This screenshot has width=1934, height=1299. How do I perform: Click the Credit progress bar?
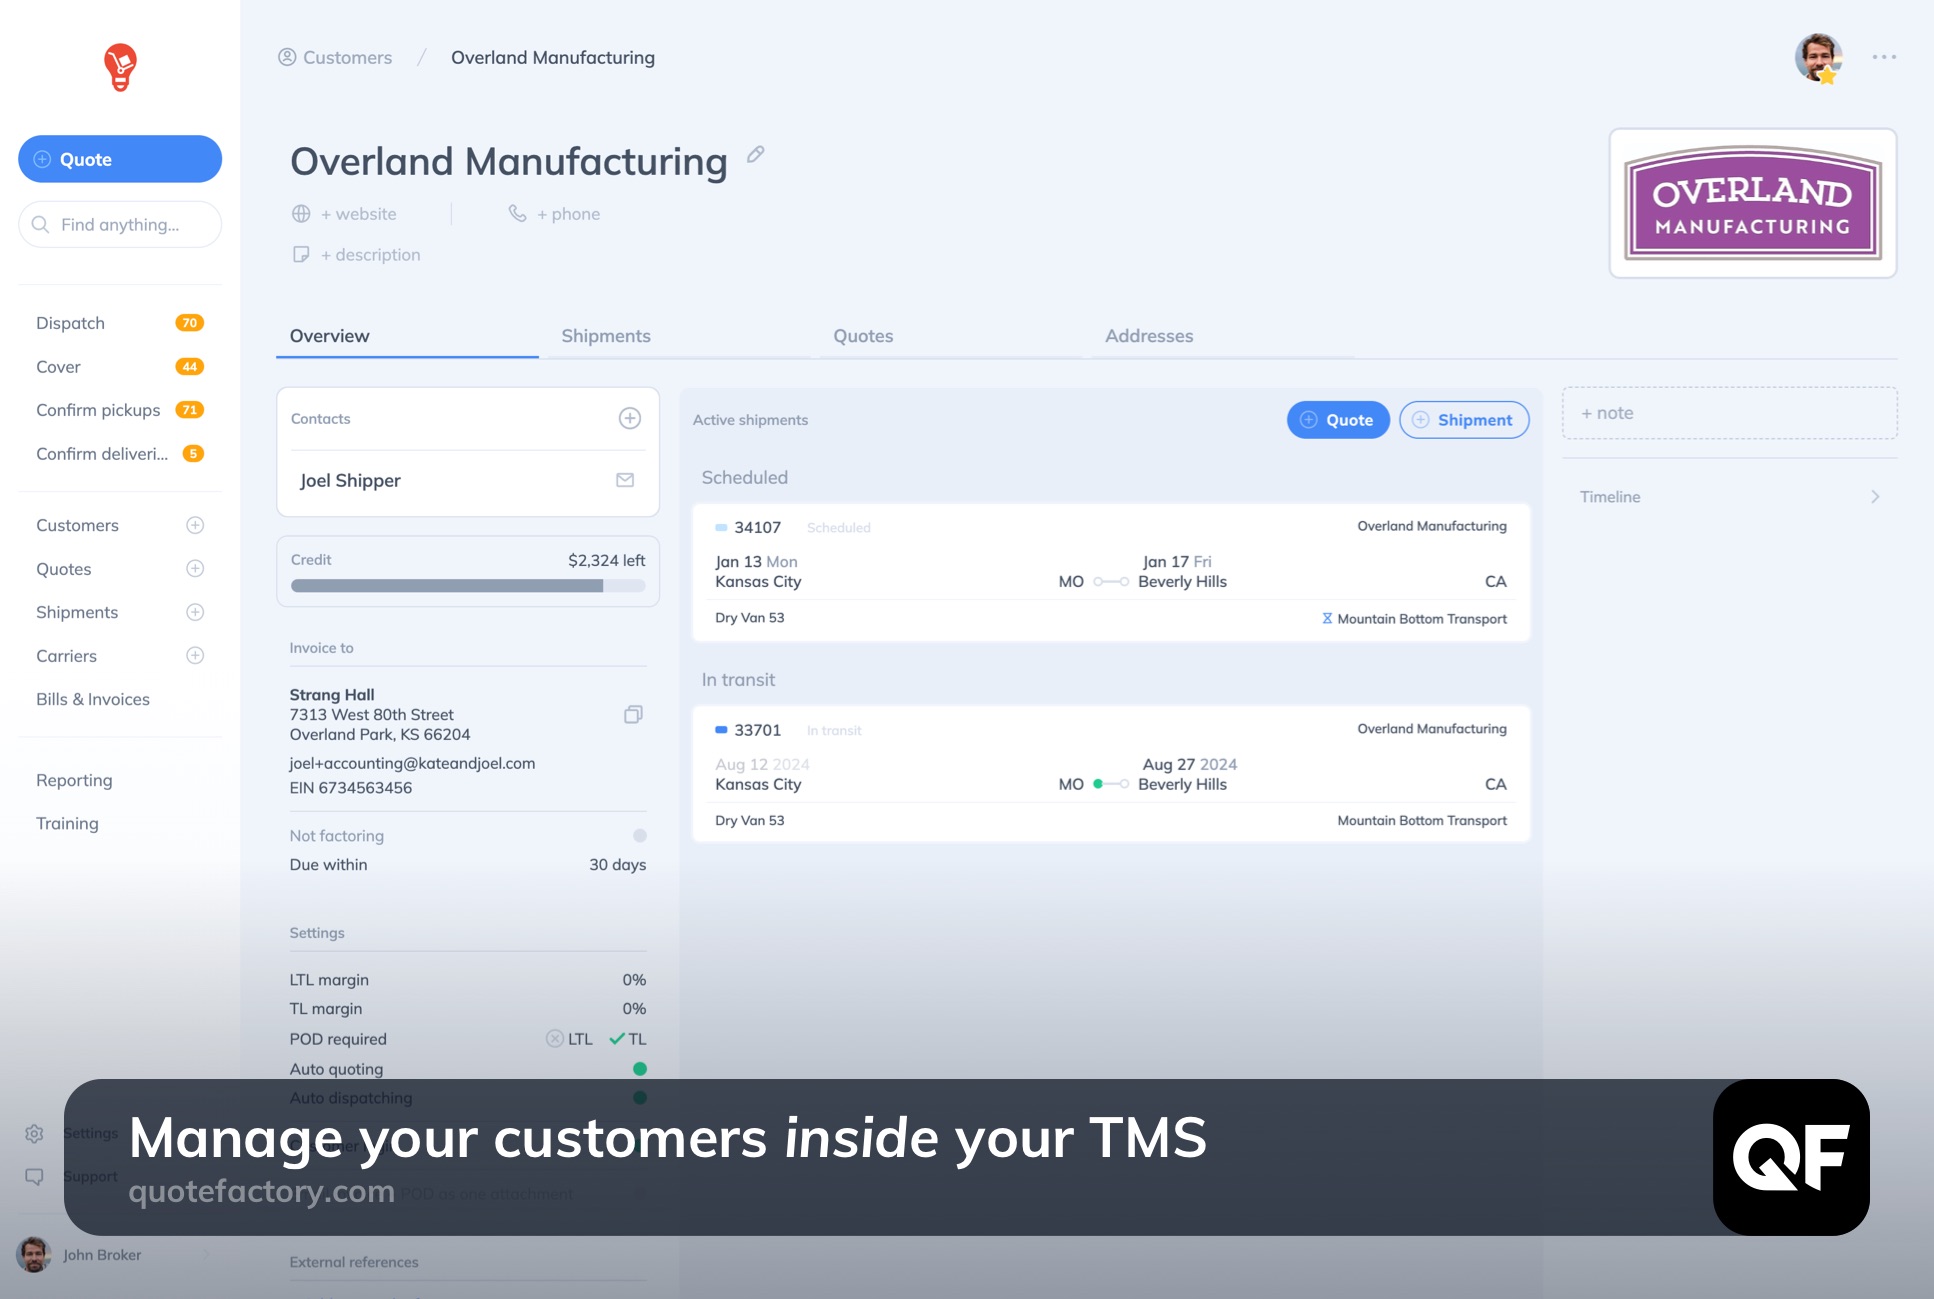coord(467,586)
